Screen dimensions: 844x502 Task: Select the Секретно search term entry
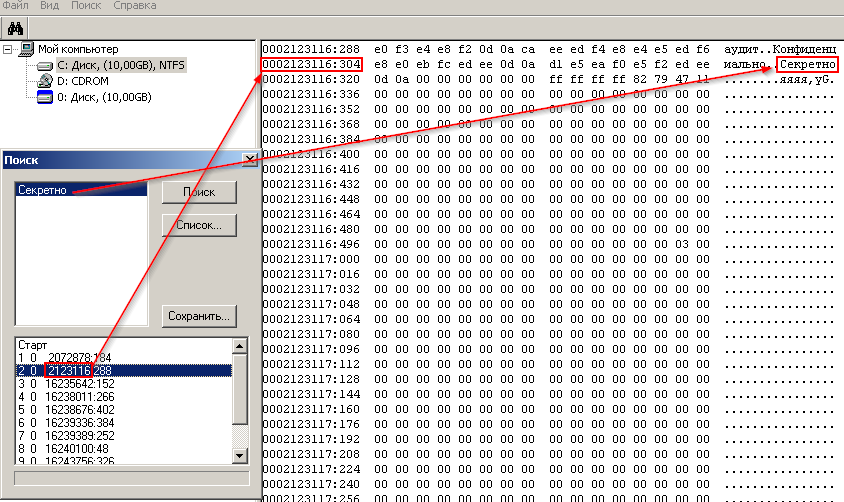(81, 190)
